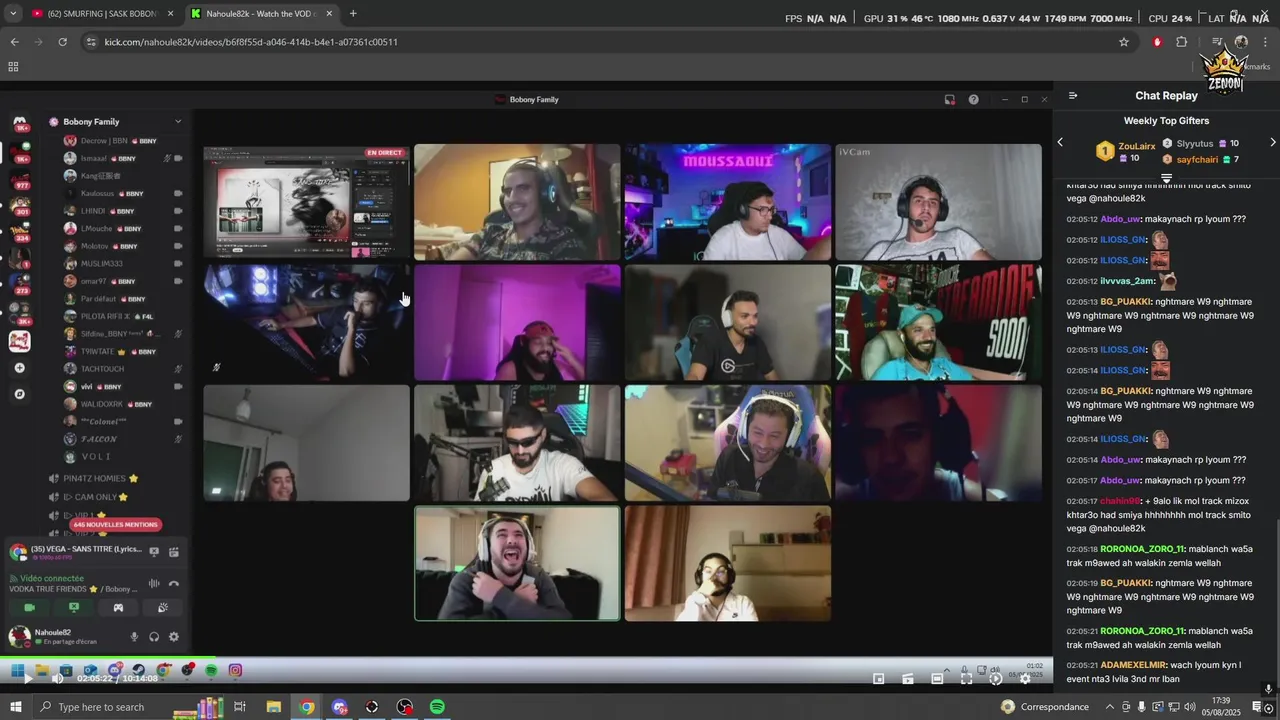The width and height of the screenshot is (1280, 720).
Task: Open Discord user settings gear
Action: point(174,637)
